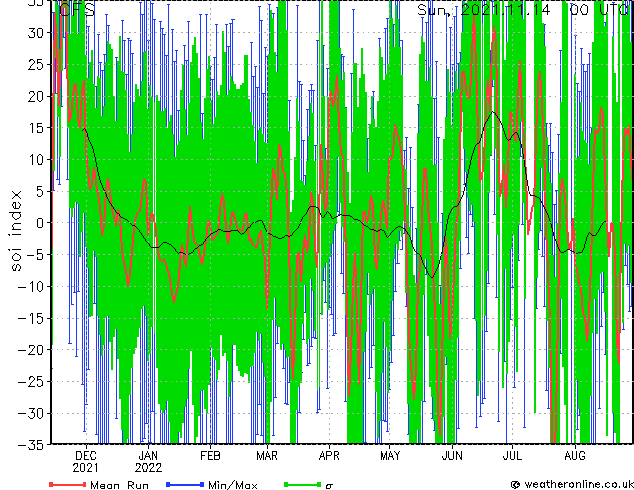Click the y-axis value -10

pyautogui.click(x=31, y=287)
